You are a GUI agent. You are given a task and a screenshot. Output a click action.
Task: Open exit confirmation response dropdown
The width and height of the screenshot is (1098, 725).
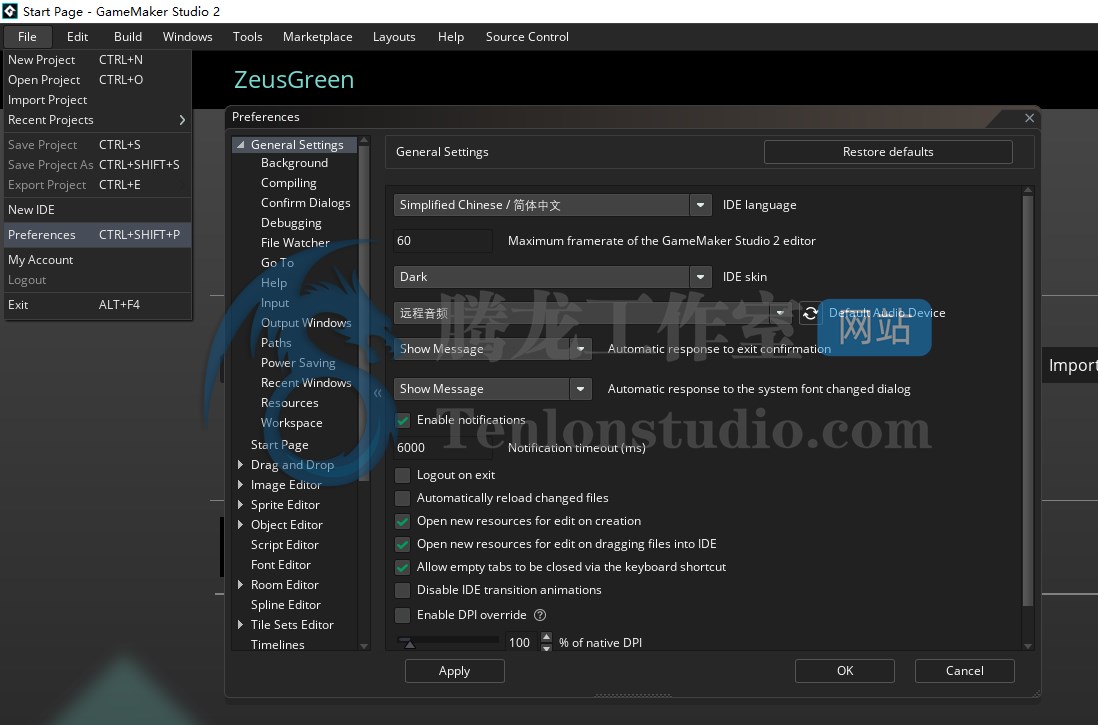click(x=581, y=349)
